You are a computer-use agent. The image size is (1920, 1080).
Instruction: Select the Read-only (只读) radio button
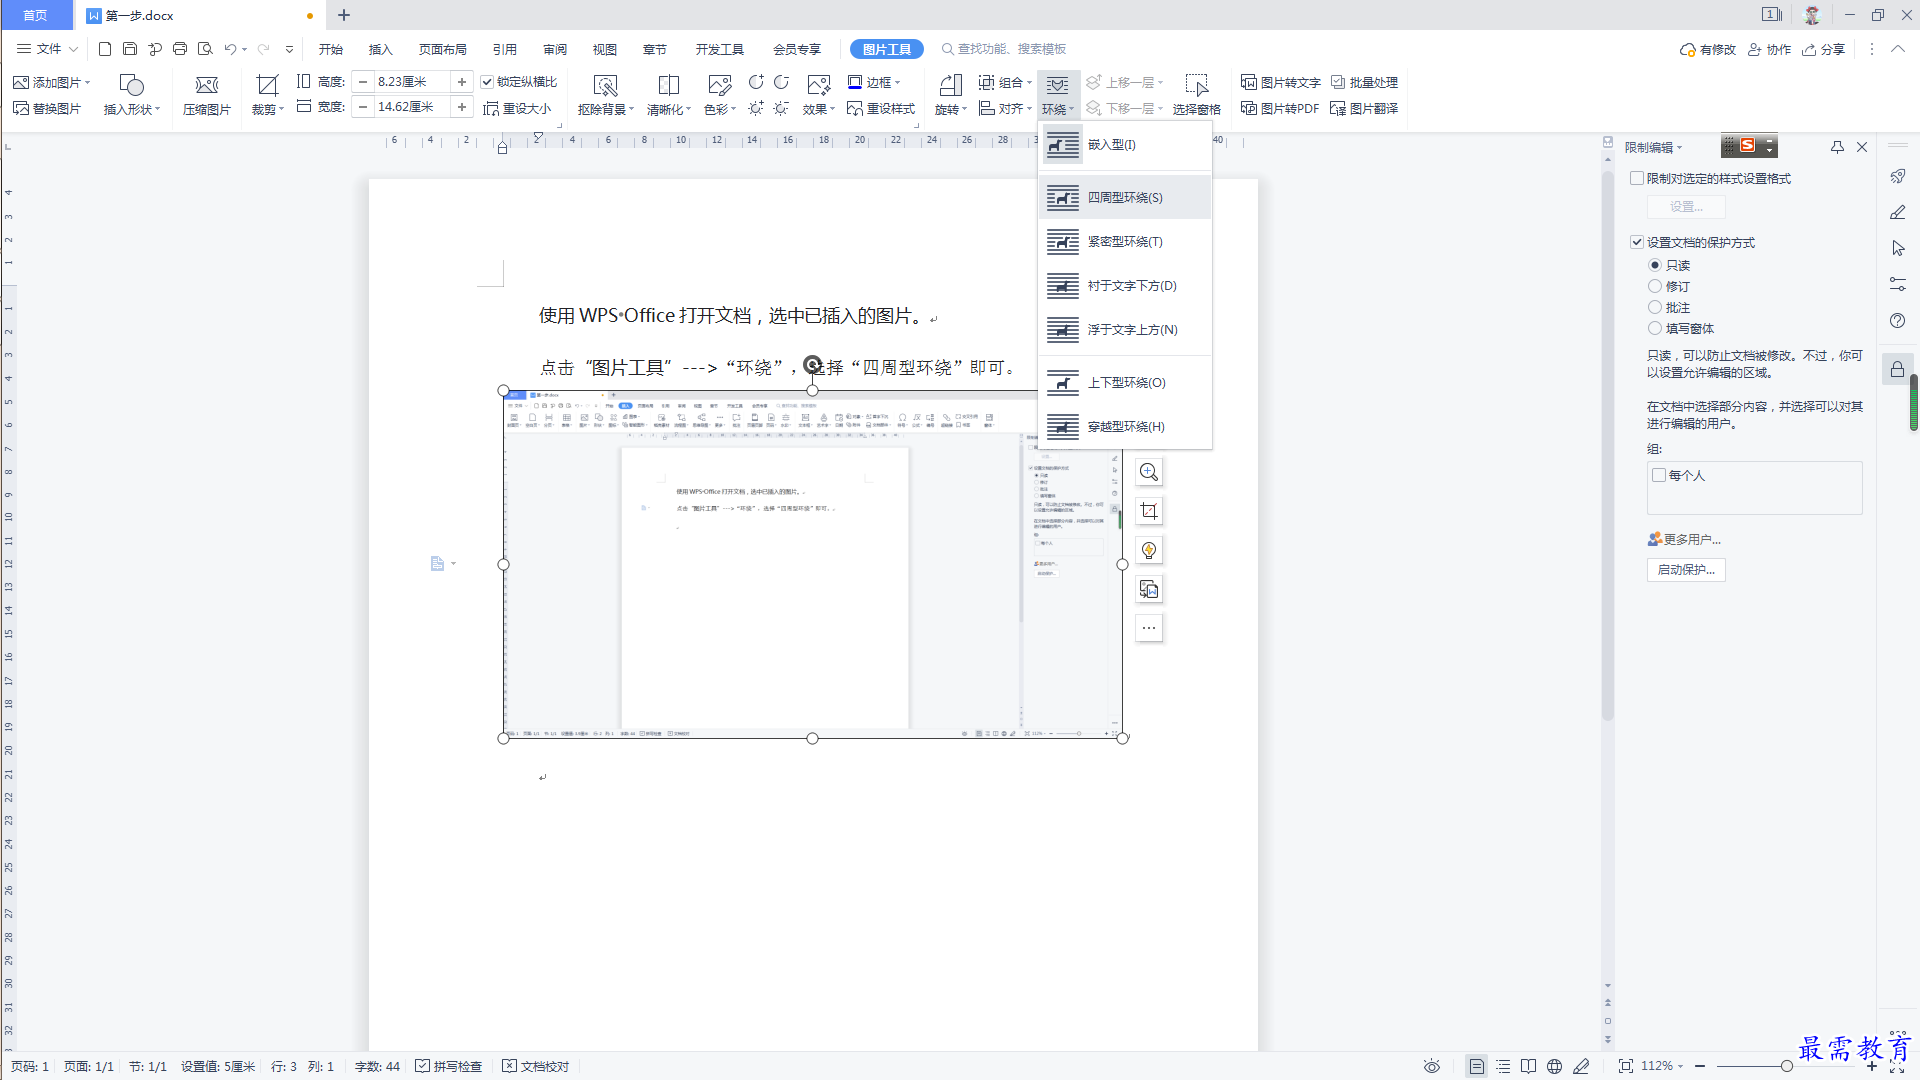[1655, 265]
